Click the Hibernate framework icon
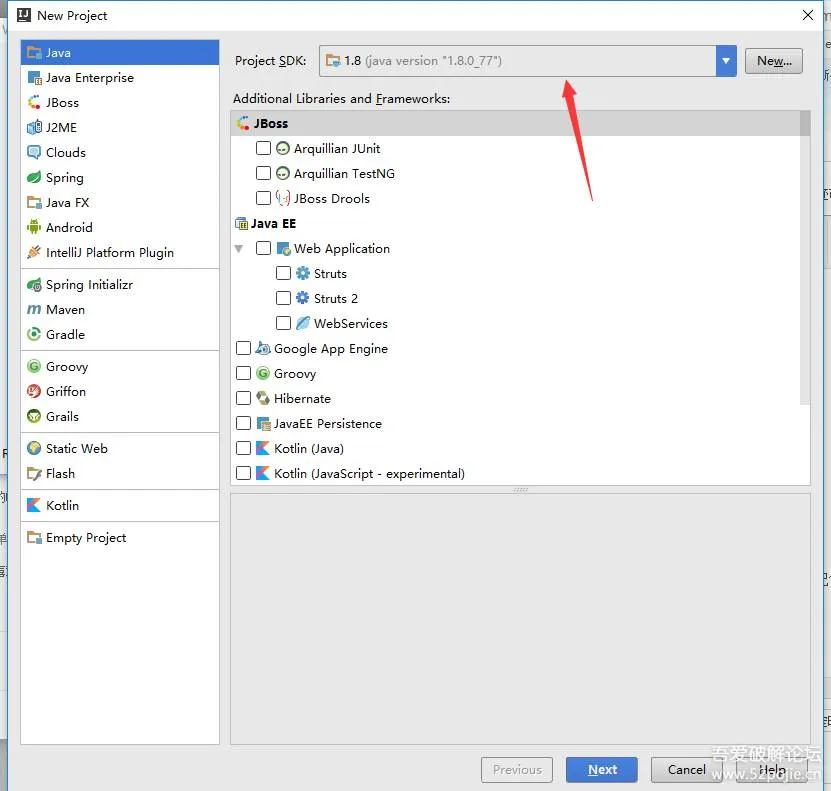 pos(263,398)
